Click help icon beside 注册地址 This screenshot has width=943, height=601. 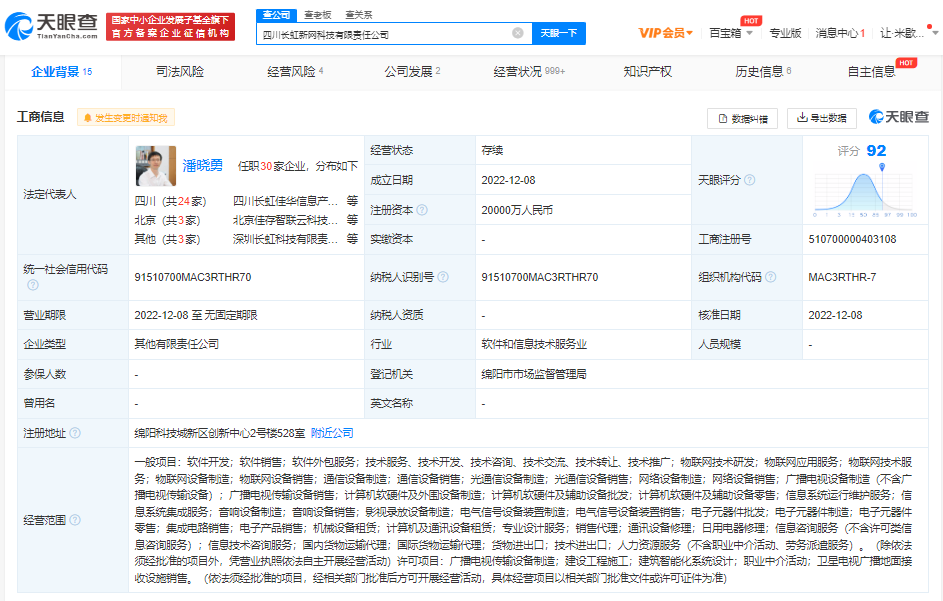tap(75, 433)
